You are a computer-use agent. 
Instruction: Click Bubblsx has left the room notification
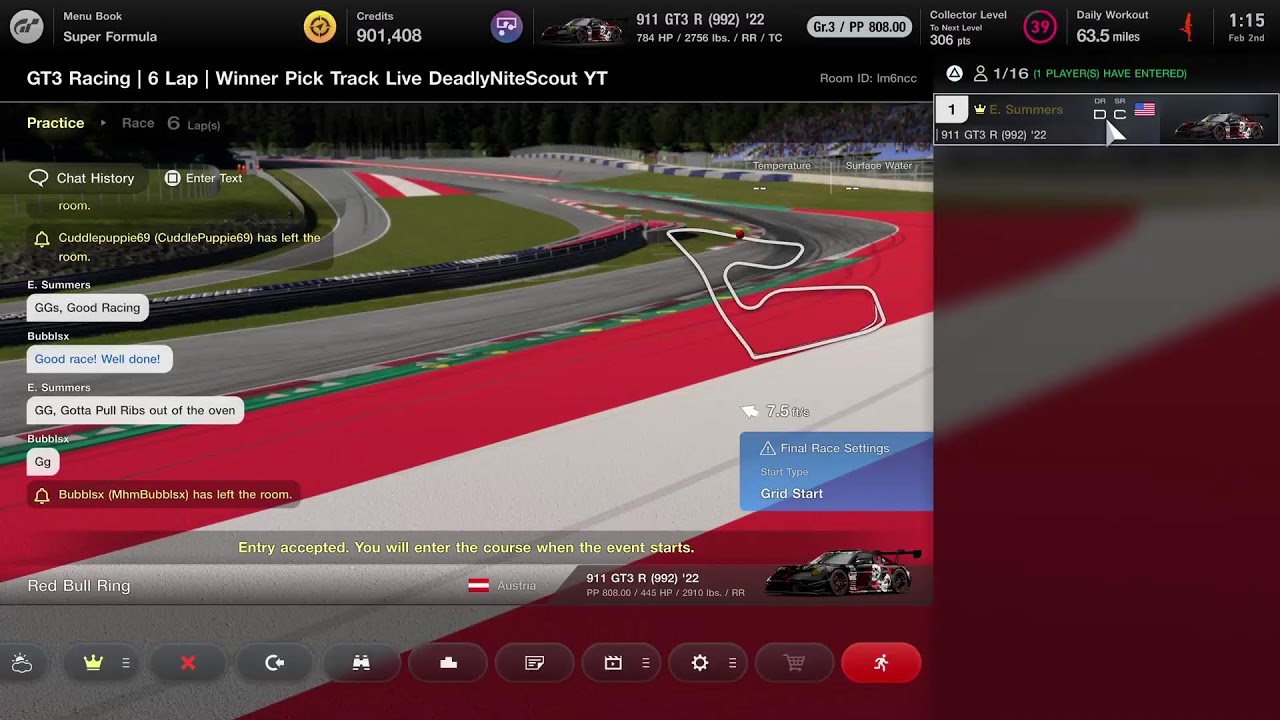pyautogui.click(x=163, y=495)
